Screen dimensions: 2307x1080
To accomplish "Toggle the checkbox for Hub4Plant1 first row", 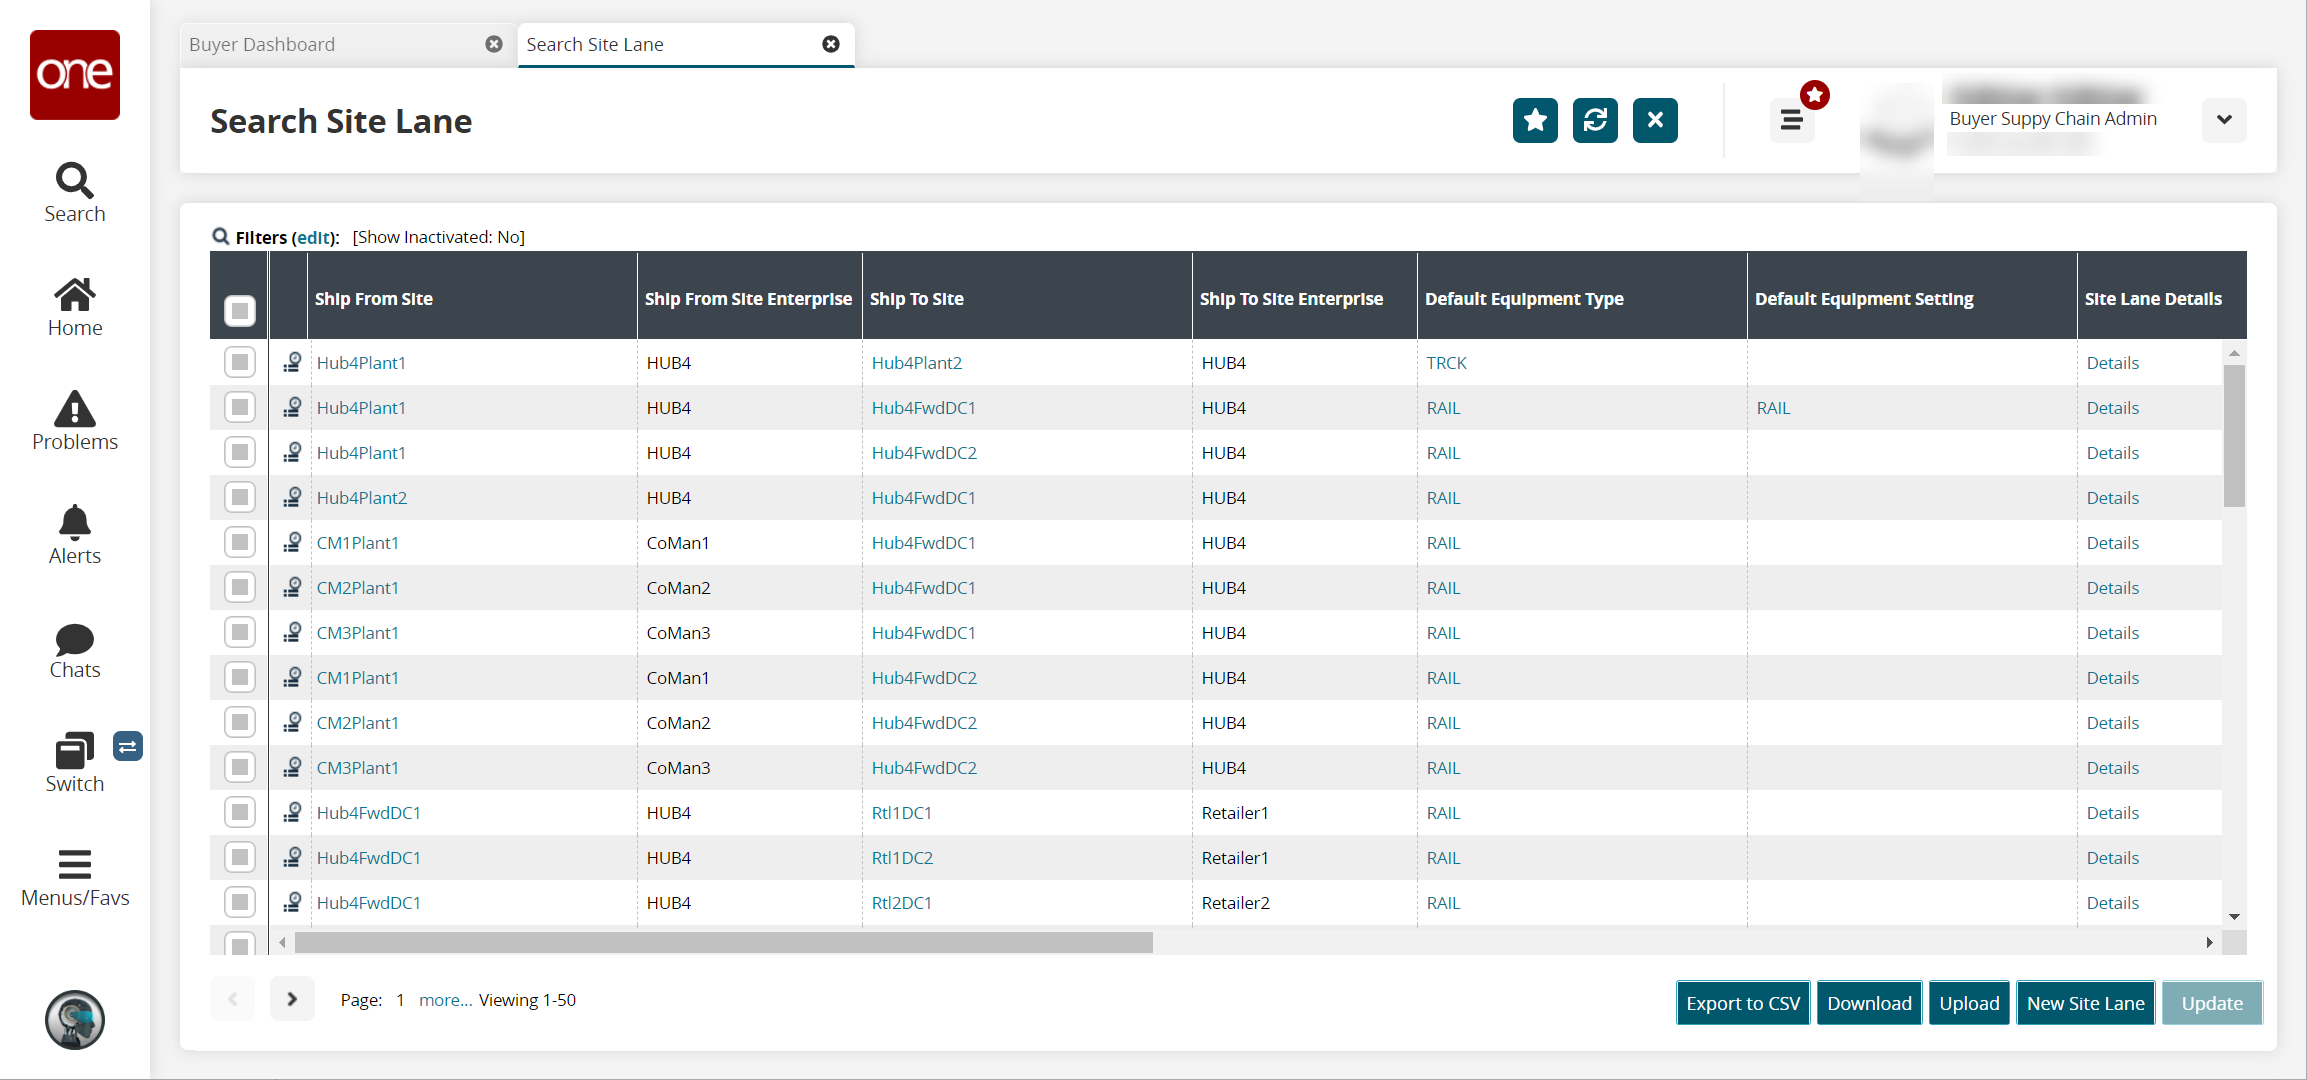I will (x=238, y=362).
